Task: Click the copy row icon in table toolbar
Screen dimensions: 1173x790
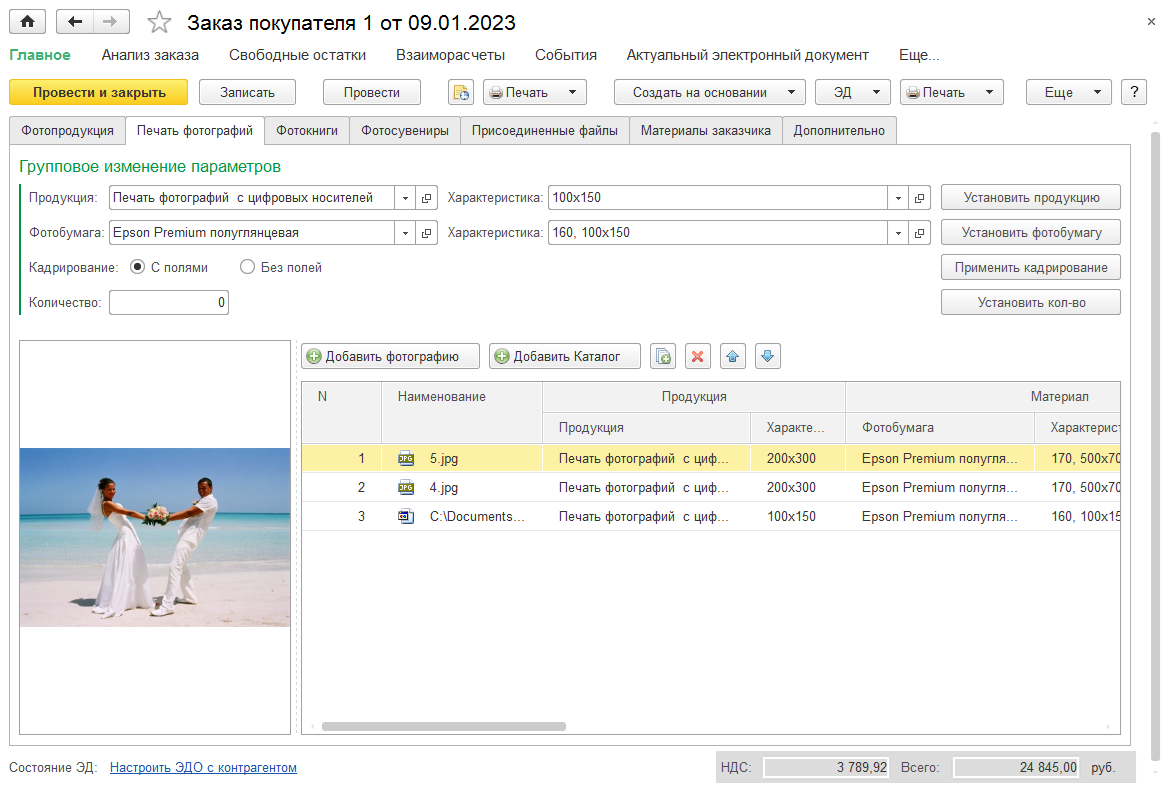Action: [663, 356]
